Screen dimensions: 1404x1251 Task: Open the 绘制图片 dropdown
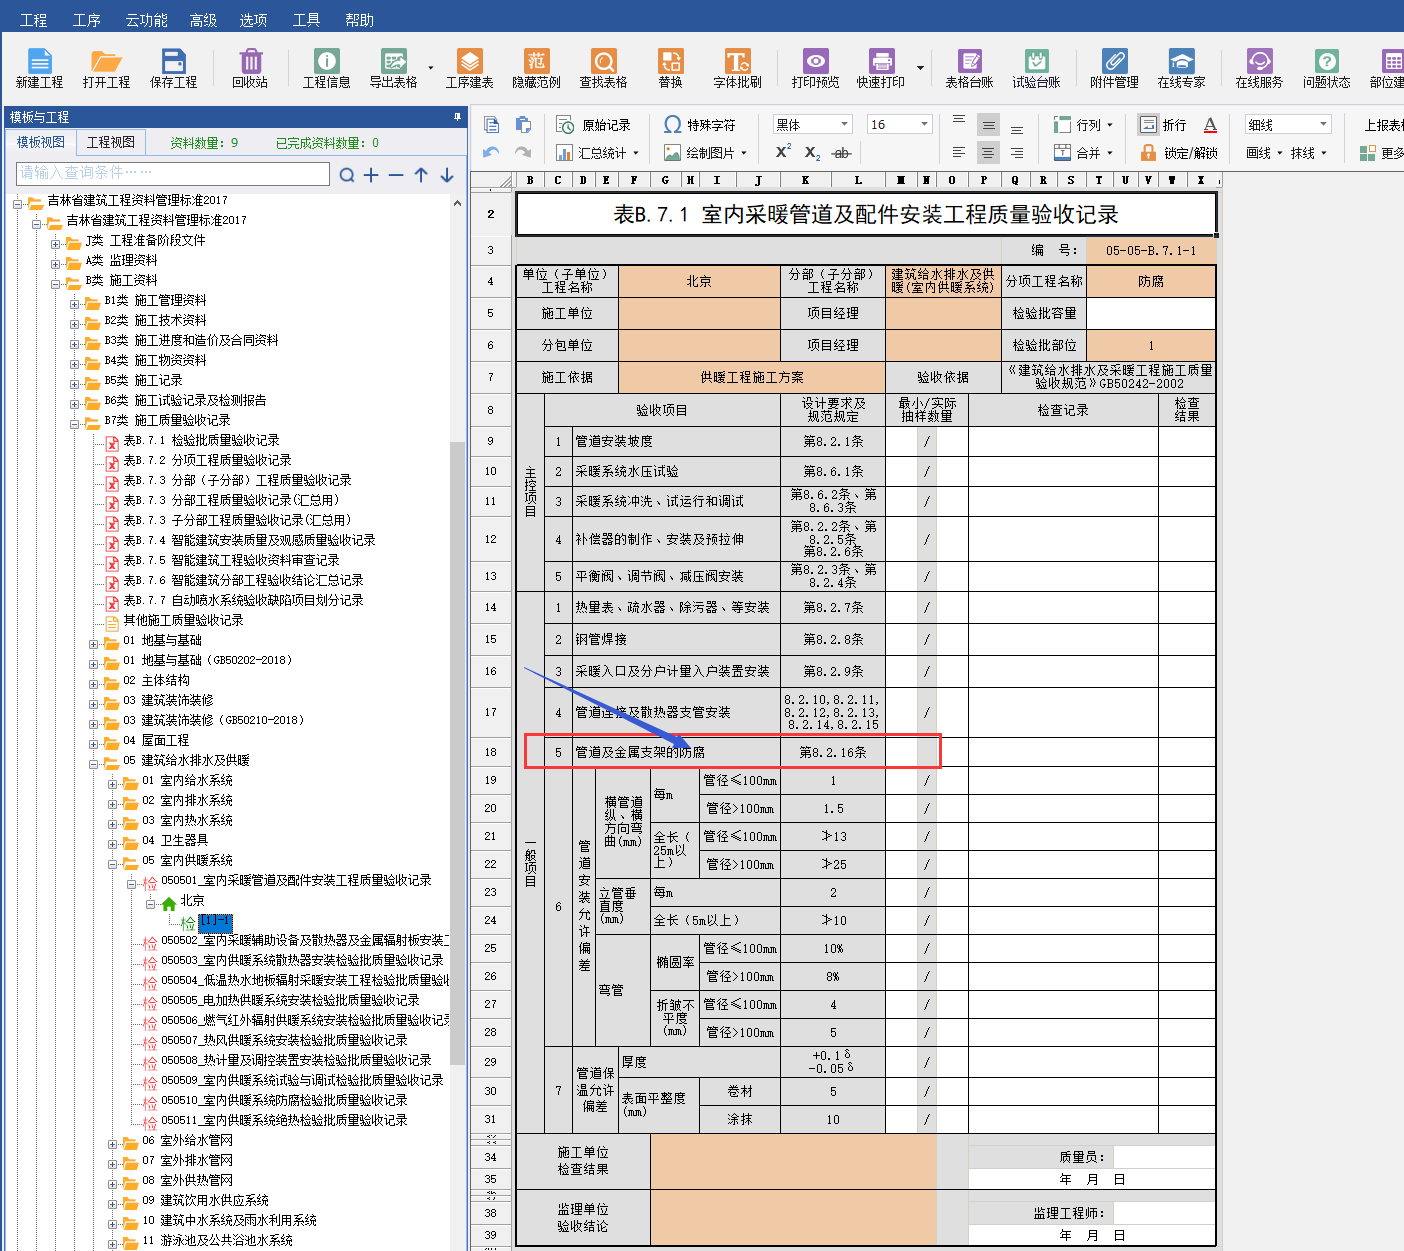coord(705,153)
